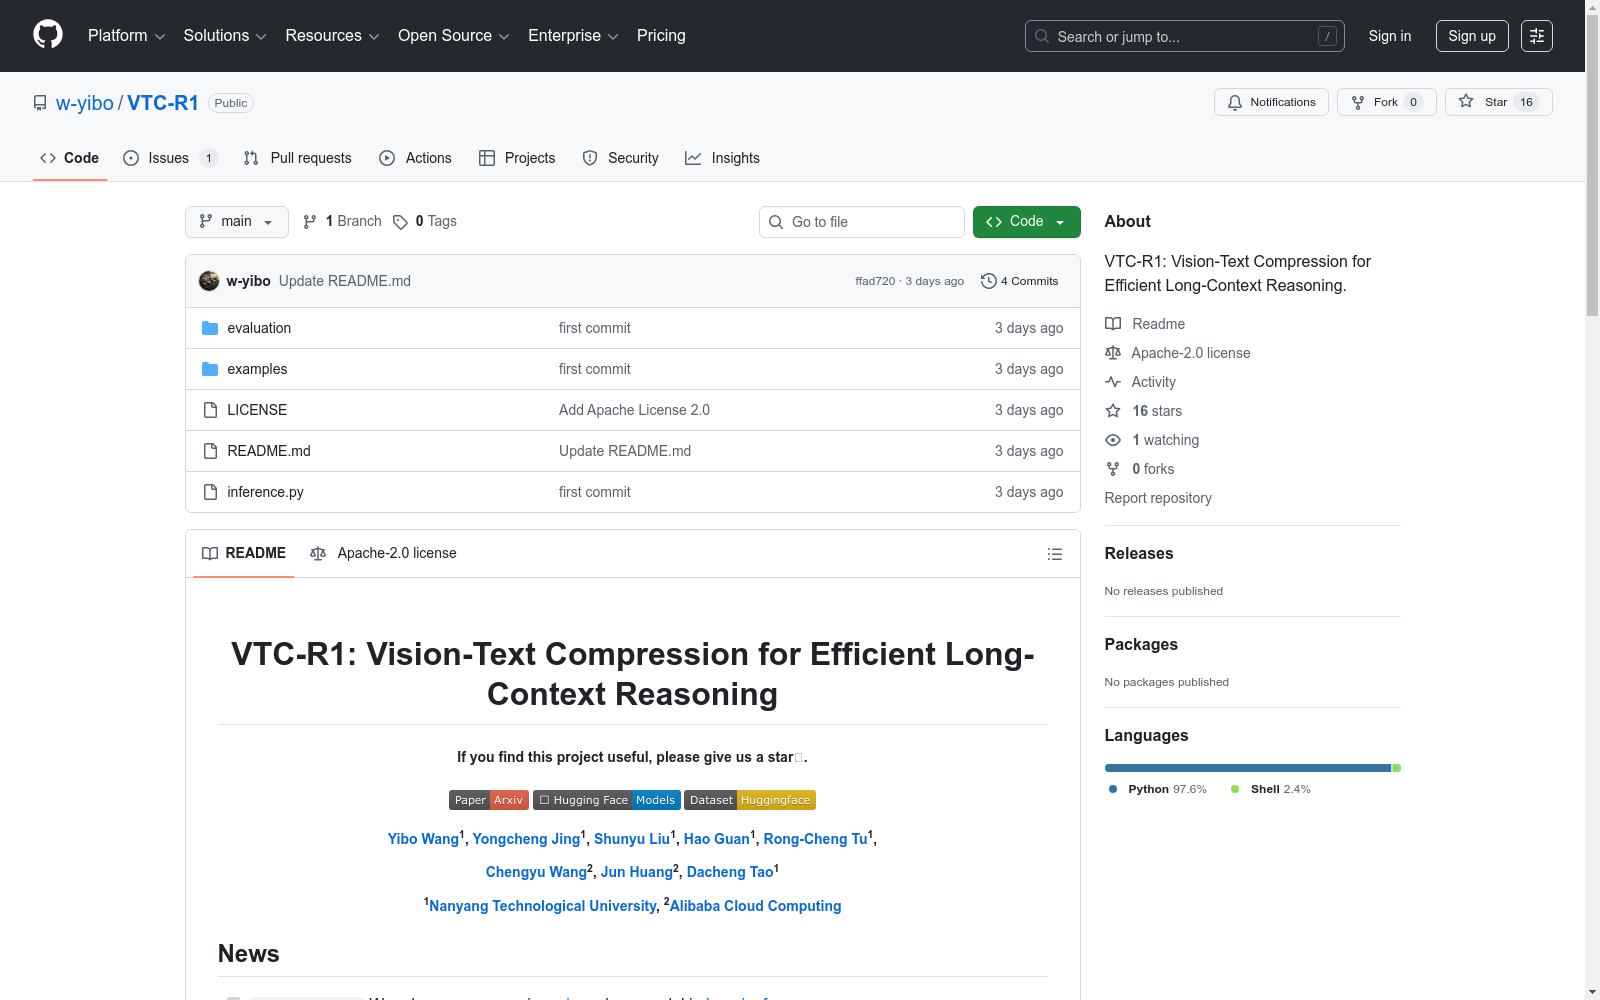
Task: Open the Pricing link
Action: point(661,36)
